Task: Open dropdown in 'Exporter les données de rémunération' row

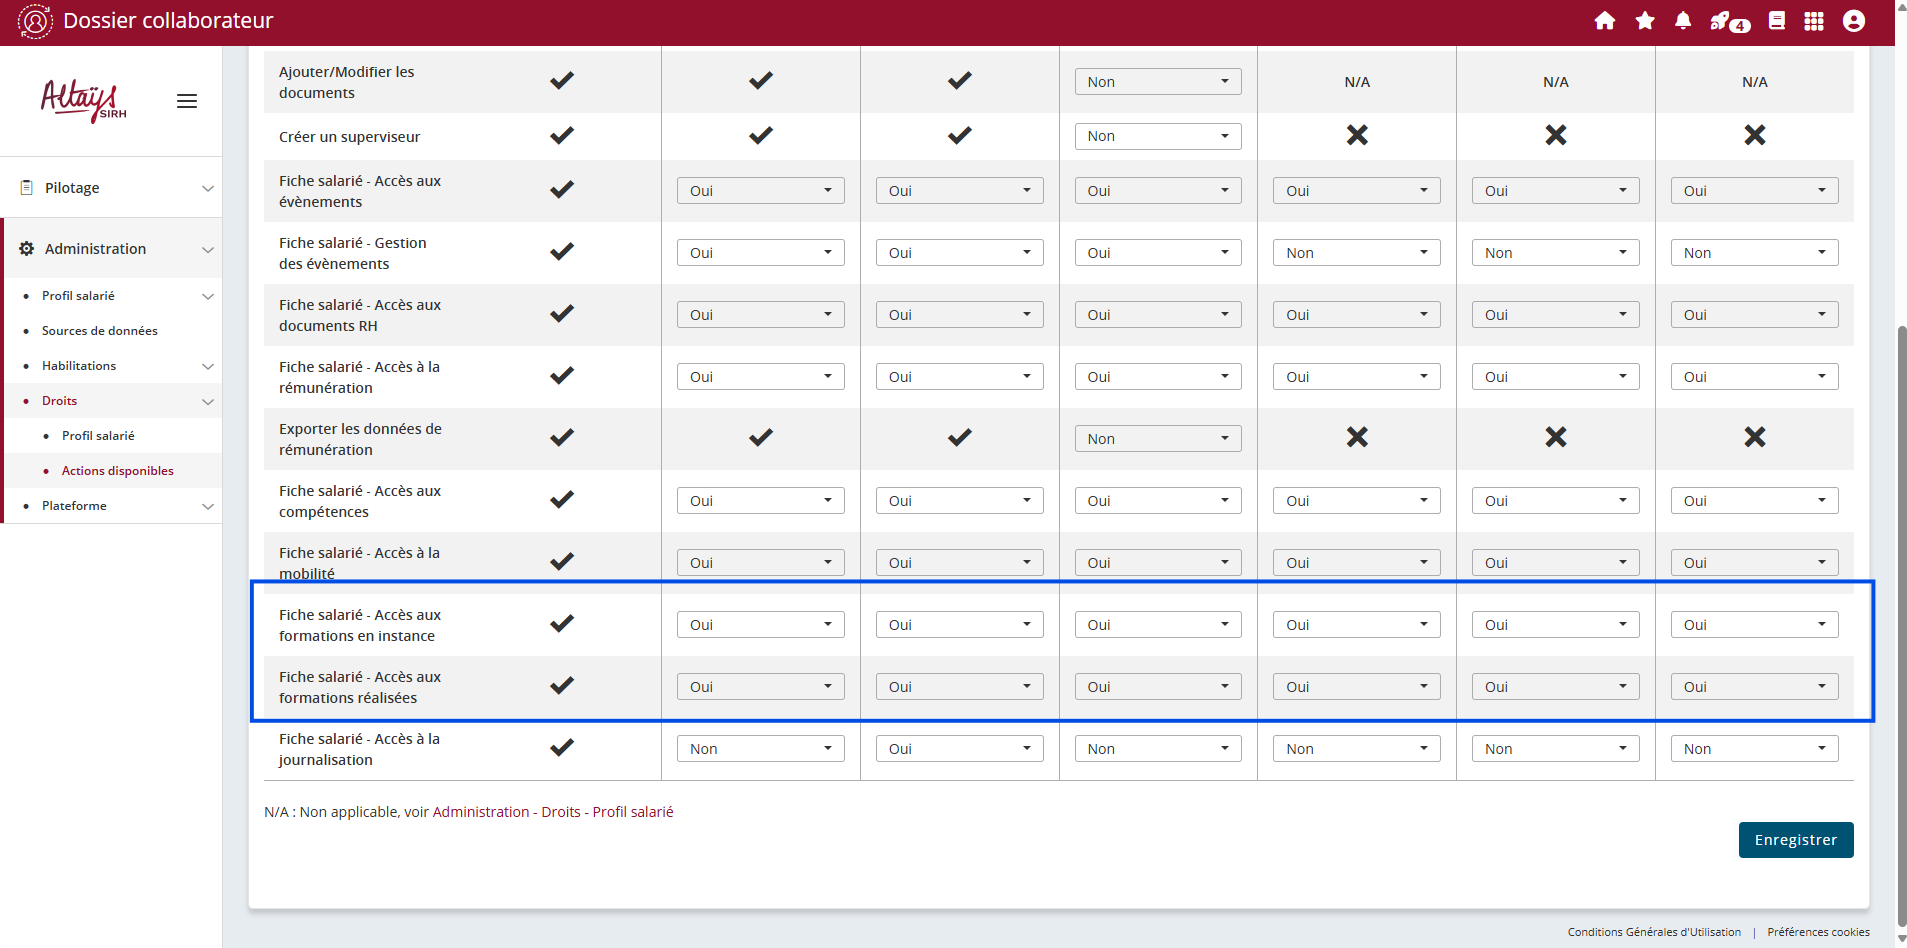Action: [x=1157, y=439]
